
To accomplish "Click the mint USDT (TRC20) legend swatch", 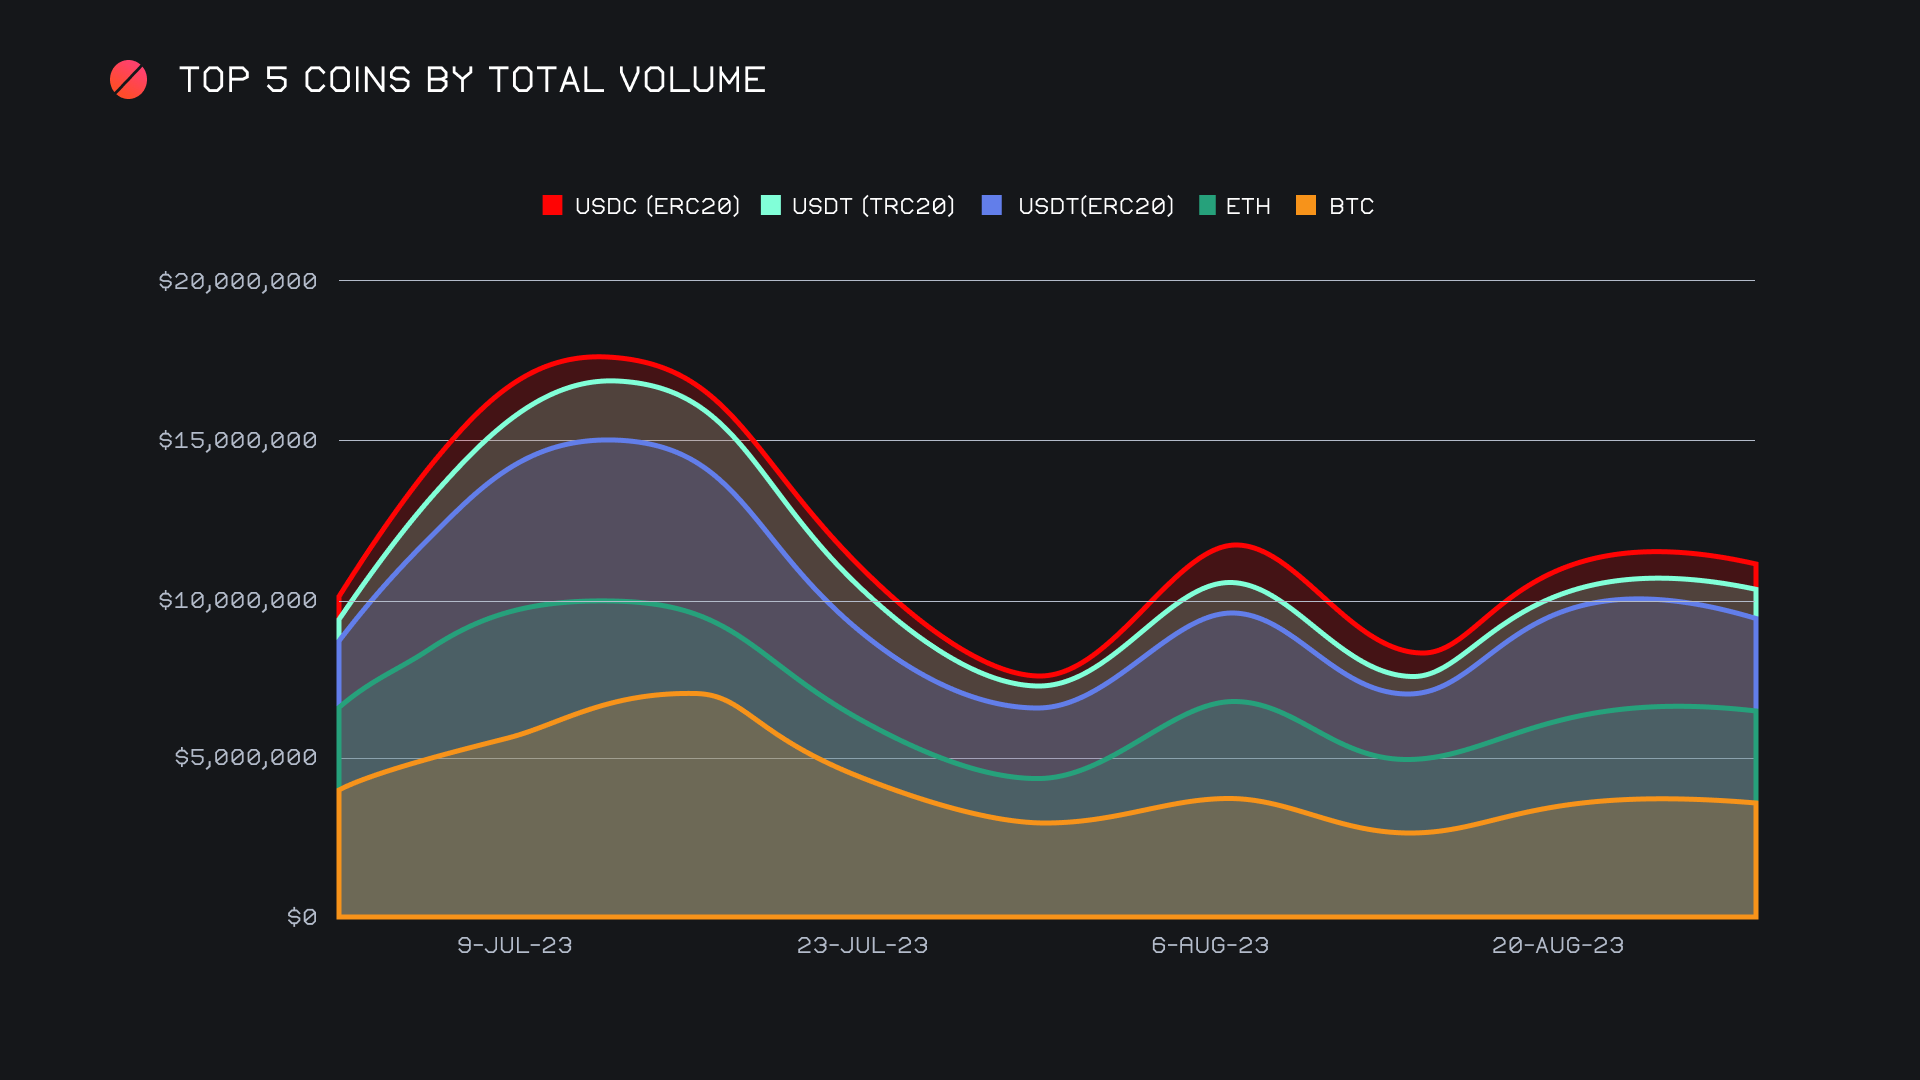I will click(770, 205).
